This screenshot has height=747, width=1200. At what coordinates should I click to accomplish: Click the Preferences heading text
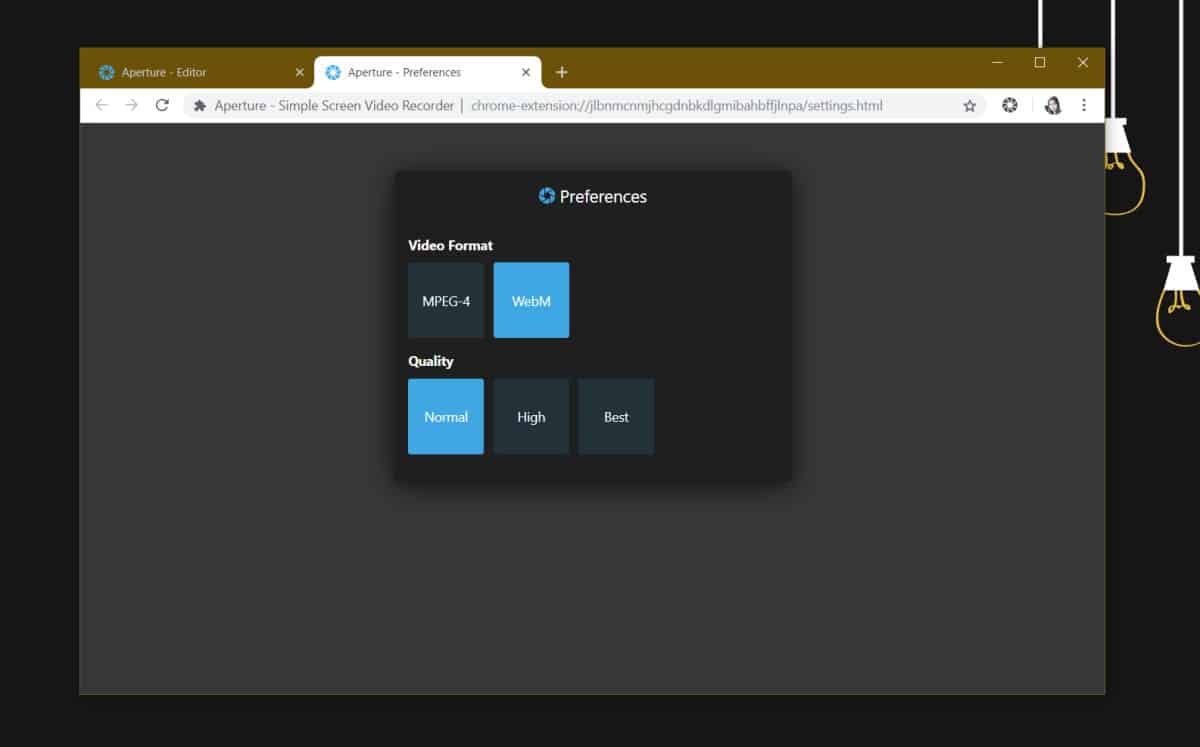603,197
